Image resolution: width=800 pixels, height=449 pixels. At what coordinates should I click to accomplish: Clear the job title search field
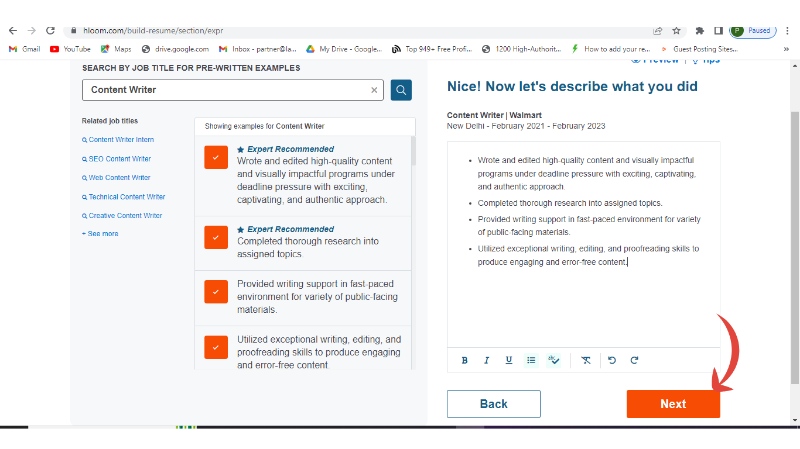375,90
